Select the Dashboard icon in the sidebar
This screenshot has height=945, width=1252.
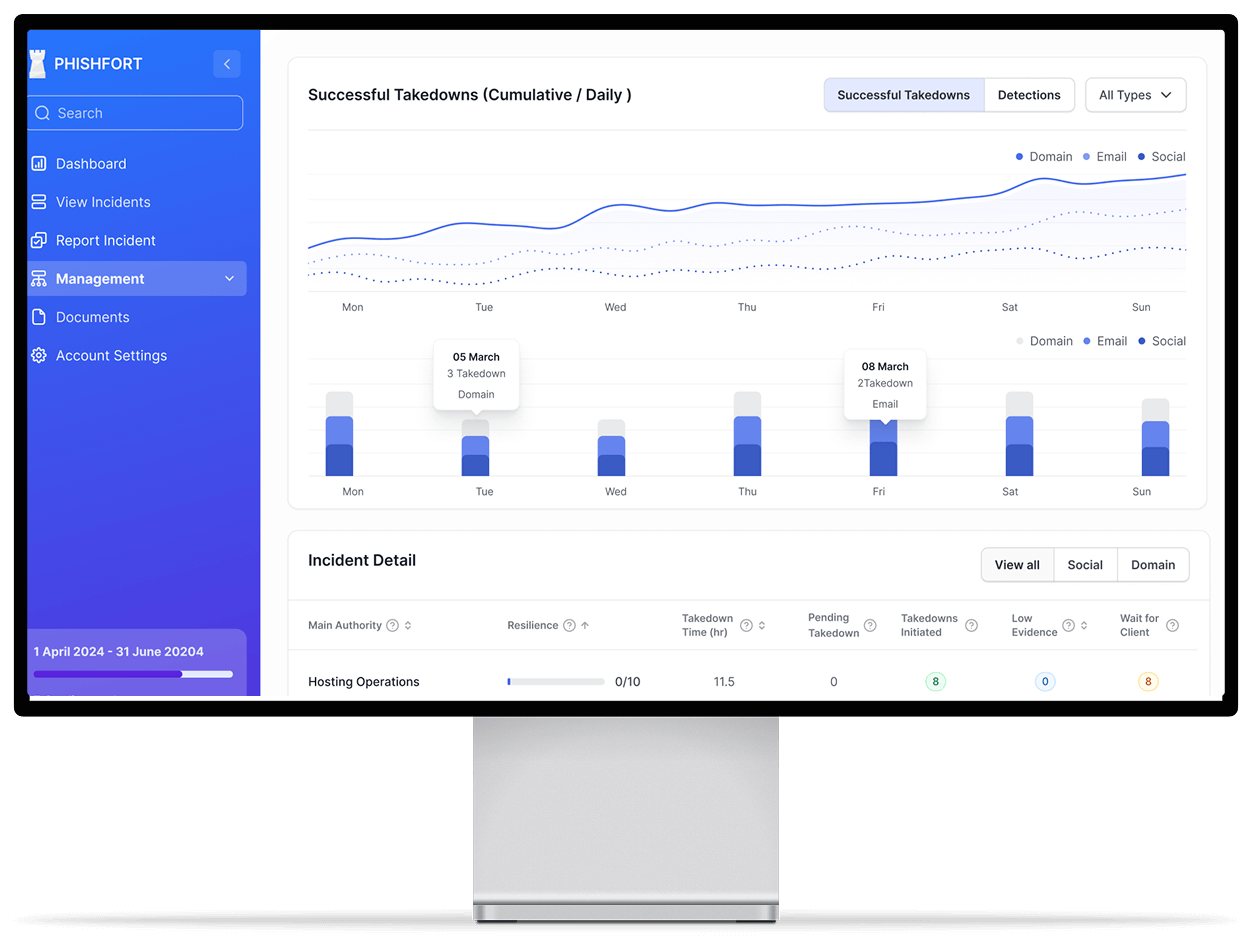pos(38,163)
